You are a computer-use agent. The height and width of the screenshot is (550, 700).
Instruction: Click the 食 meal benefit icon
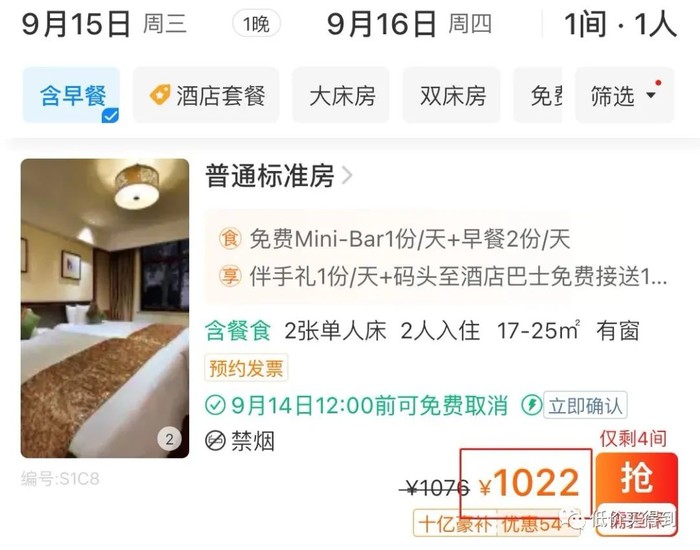(230, 238)
